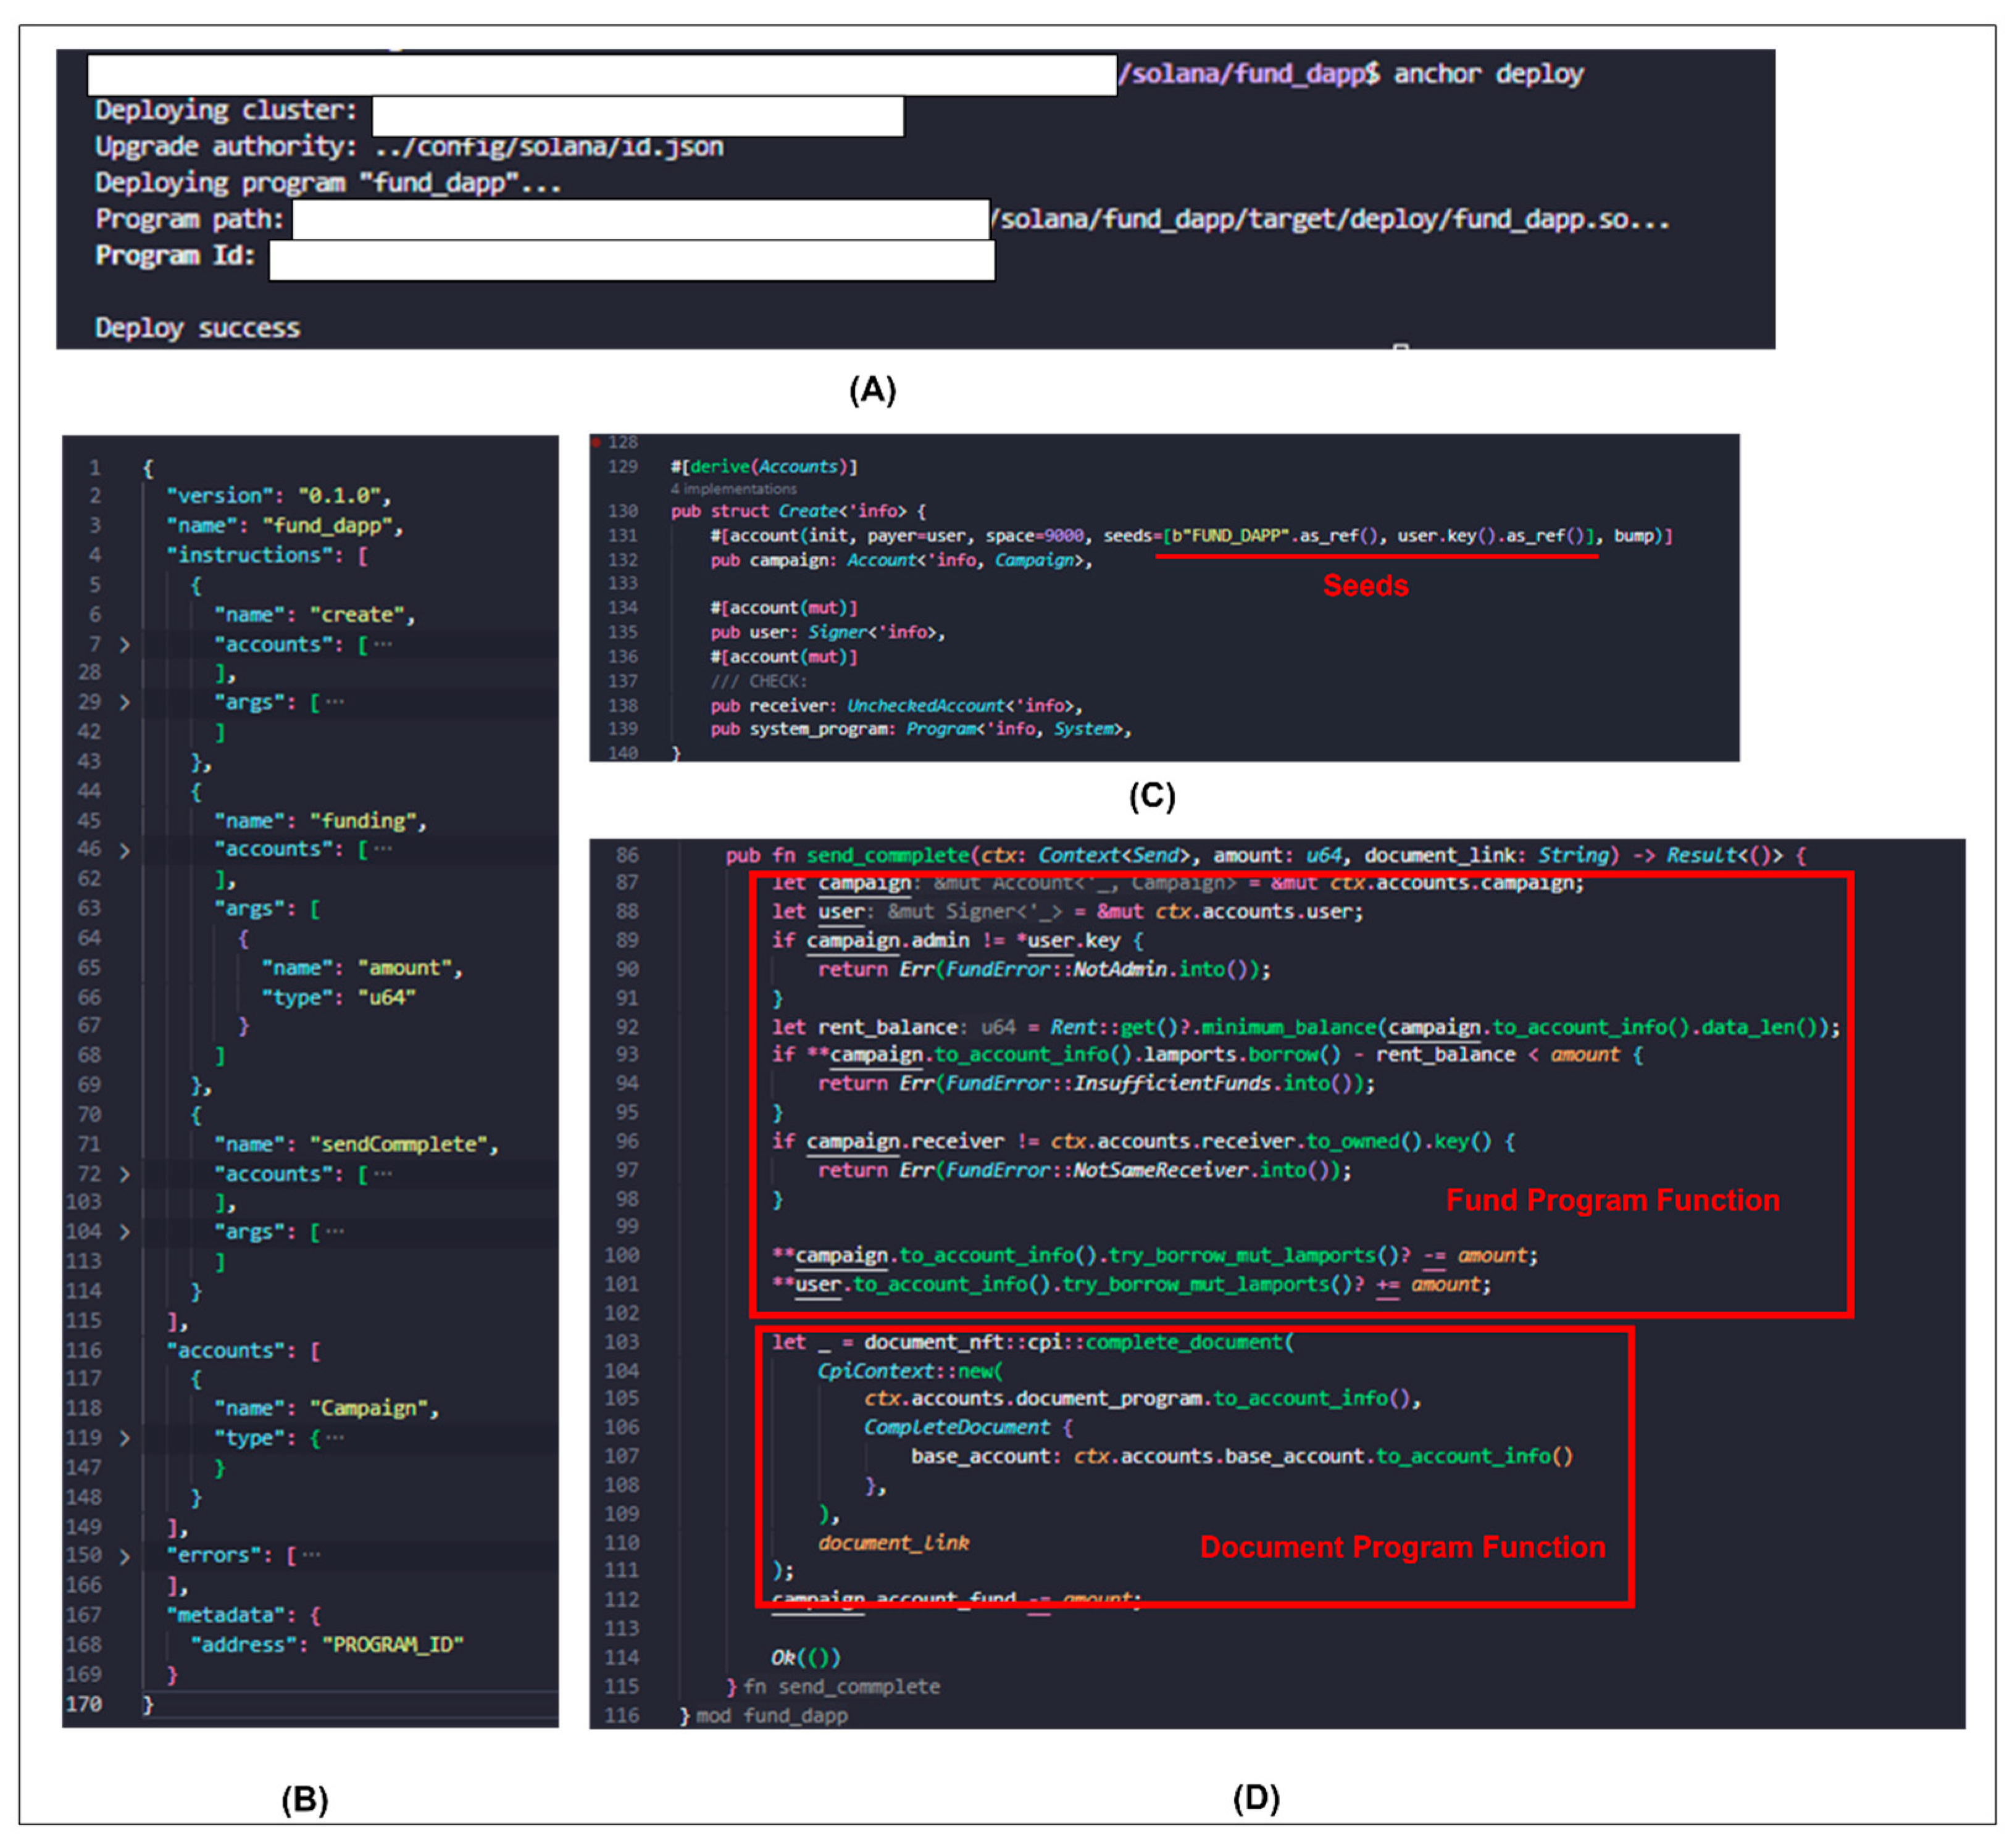
Task: Expand sendCommplete accounts array on line 72
Action: pos(125,1175)
